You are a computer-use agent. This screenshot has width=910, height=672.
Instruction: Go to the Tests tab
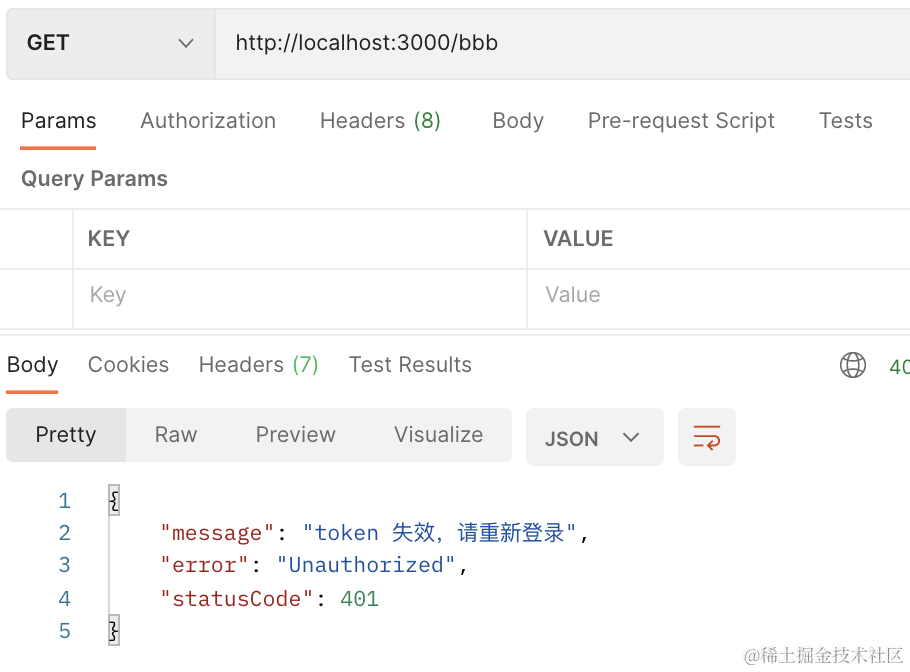click(845, 121)
